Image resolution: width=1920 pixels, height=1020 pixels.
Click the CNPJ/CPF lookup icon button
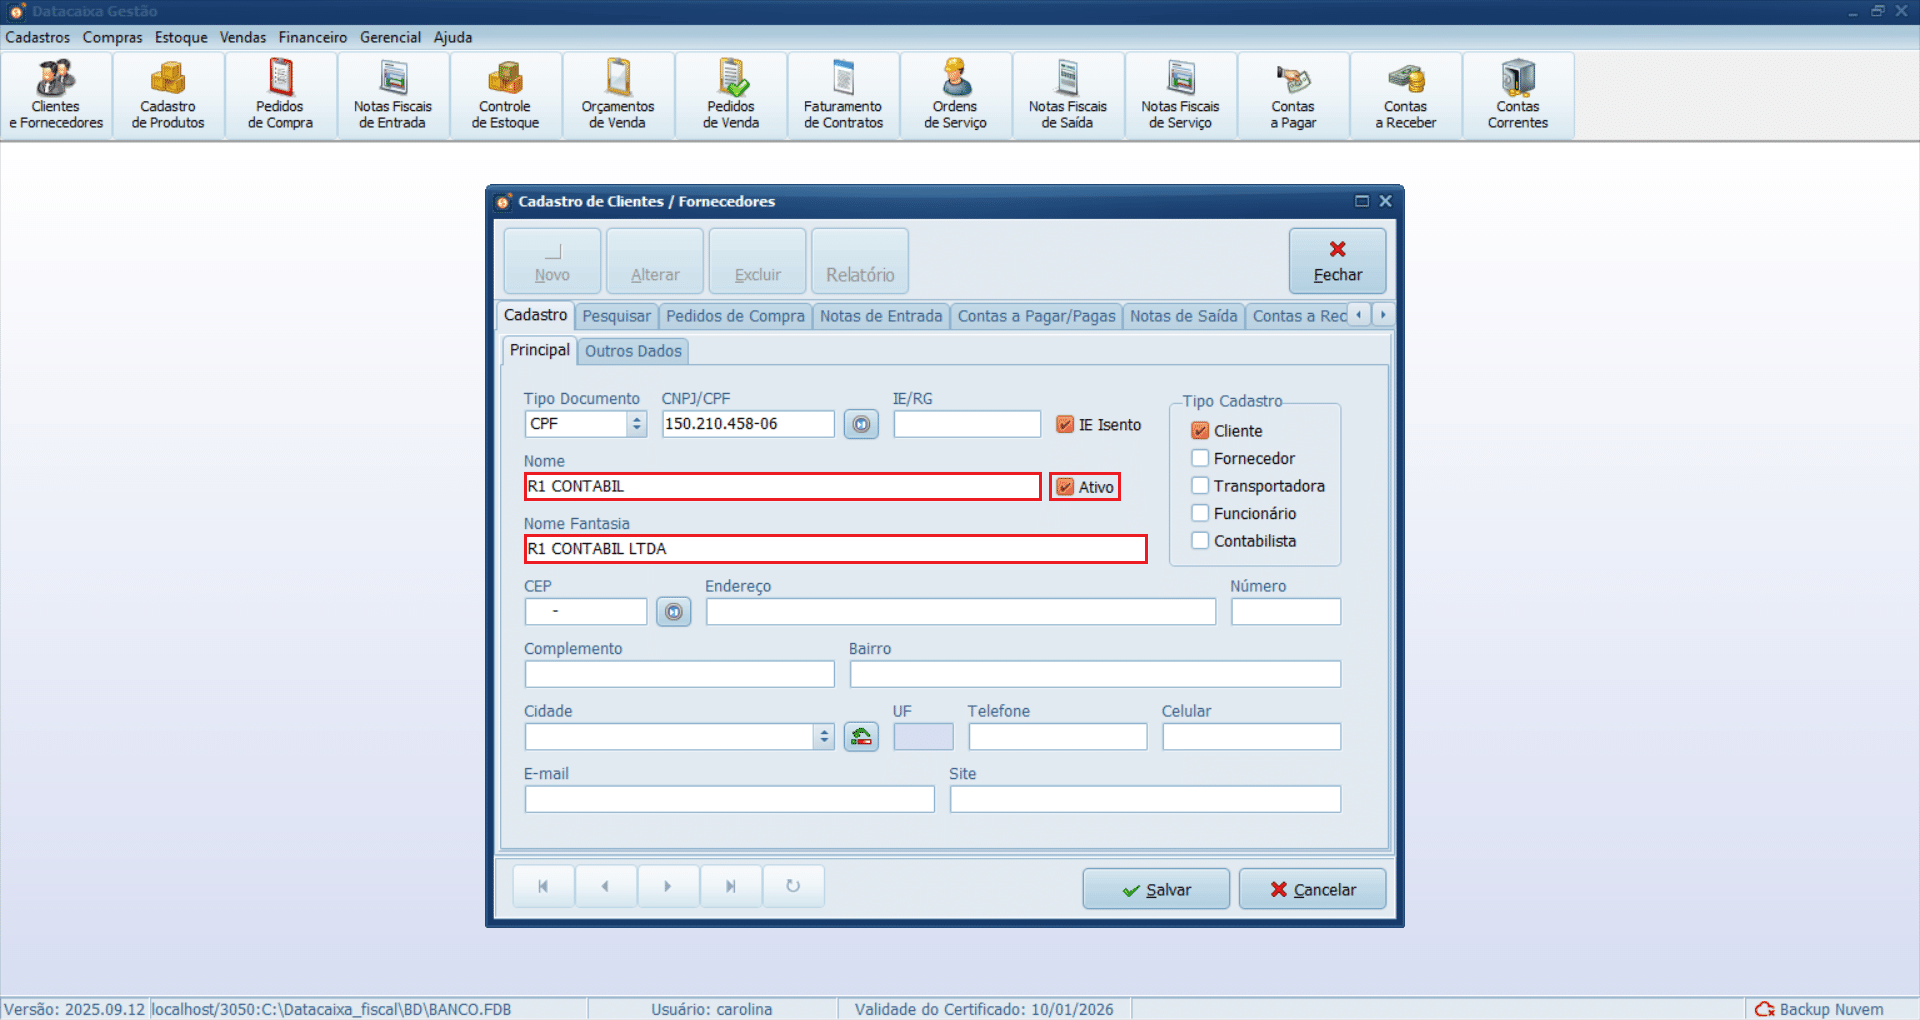pyautogui.click(x=861, y=424)
